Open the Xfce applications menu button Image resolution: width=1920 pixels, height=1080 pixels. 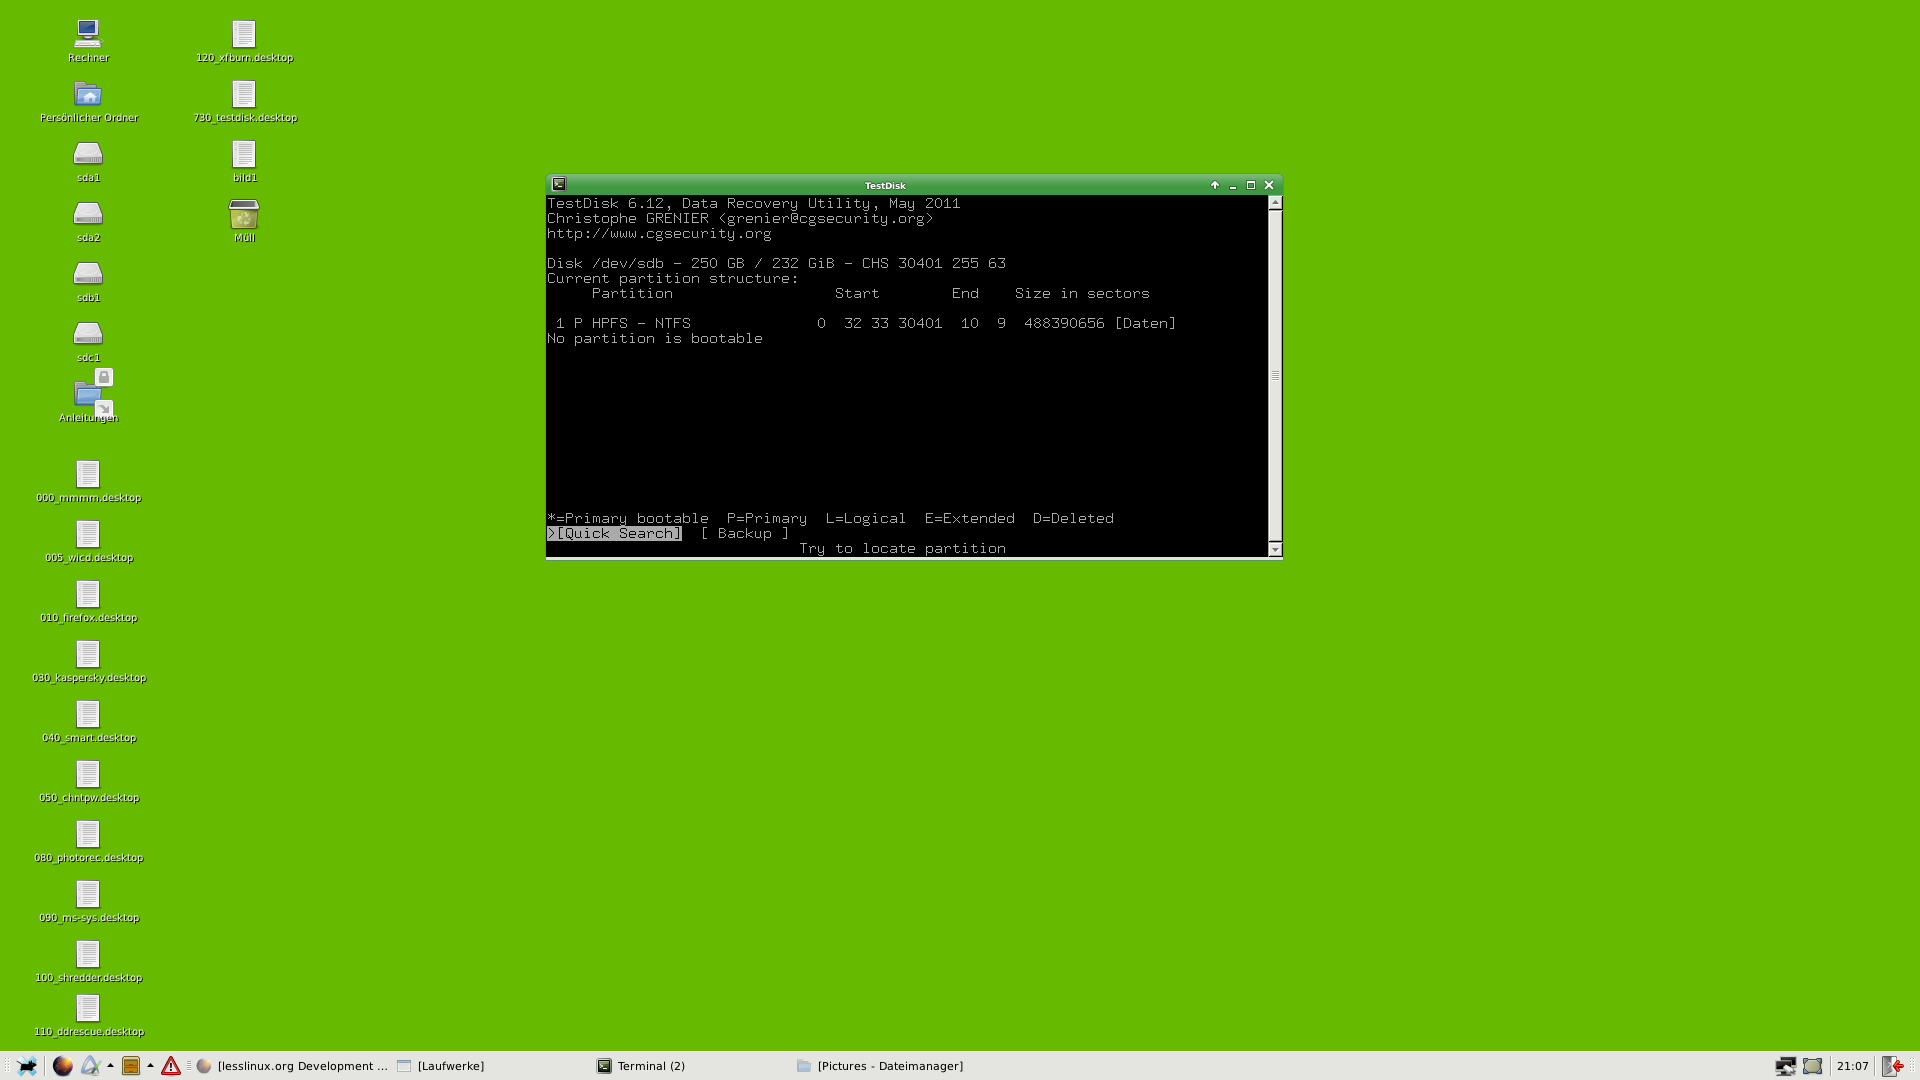[x=27, y=1066]
